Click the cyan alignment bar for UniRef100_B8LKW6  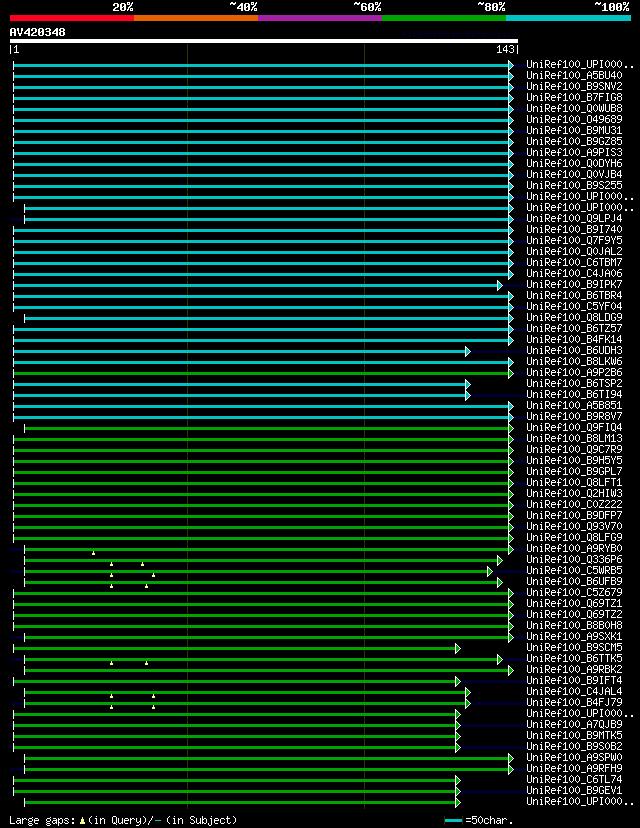pyautogui.click(x=261, y=362)
